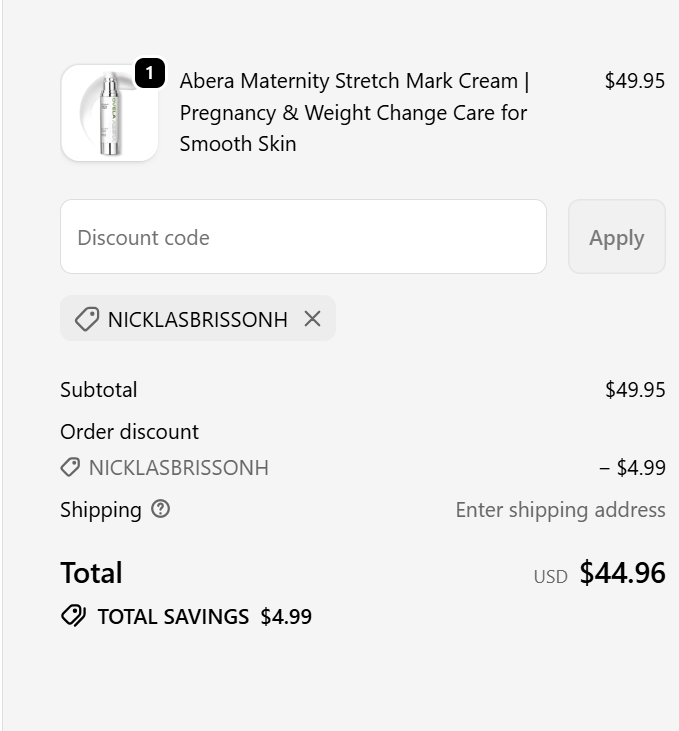Screen dimensions: 679x731
Task: Click the Enter shipping address text
Action: [x=560, y=510]
